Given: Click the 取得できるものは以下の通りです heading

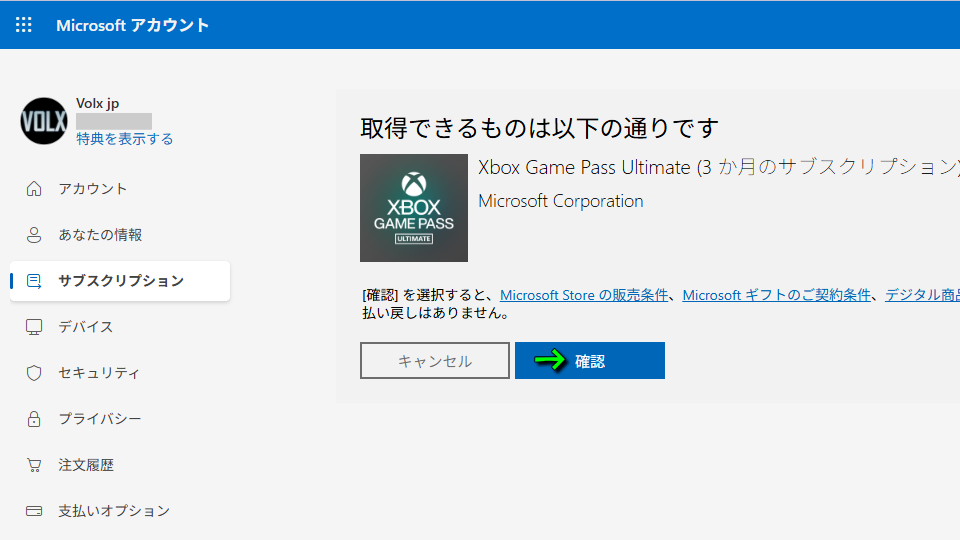Looking at the screenshot, I should [539, 129].
